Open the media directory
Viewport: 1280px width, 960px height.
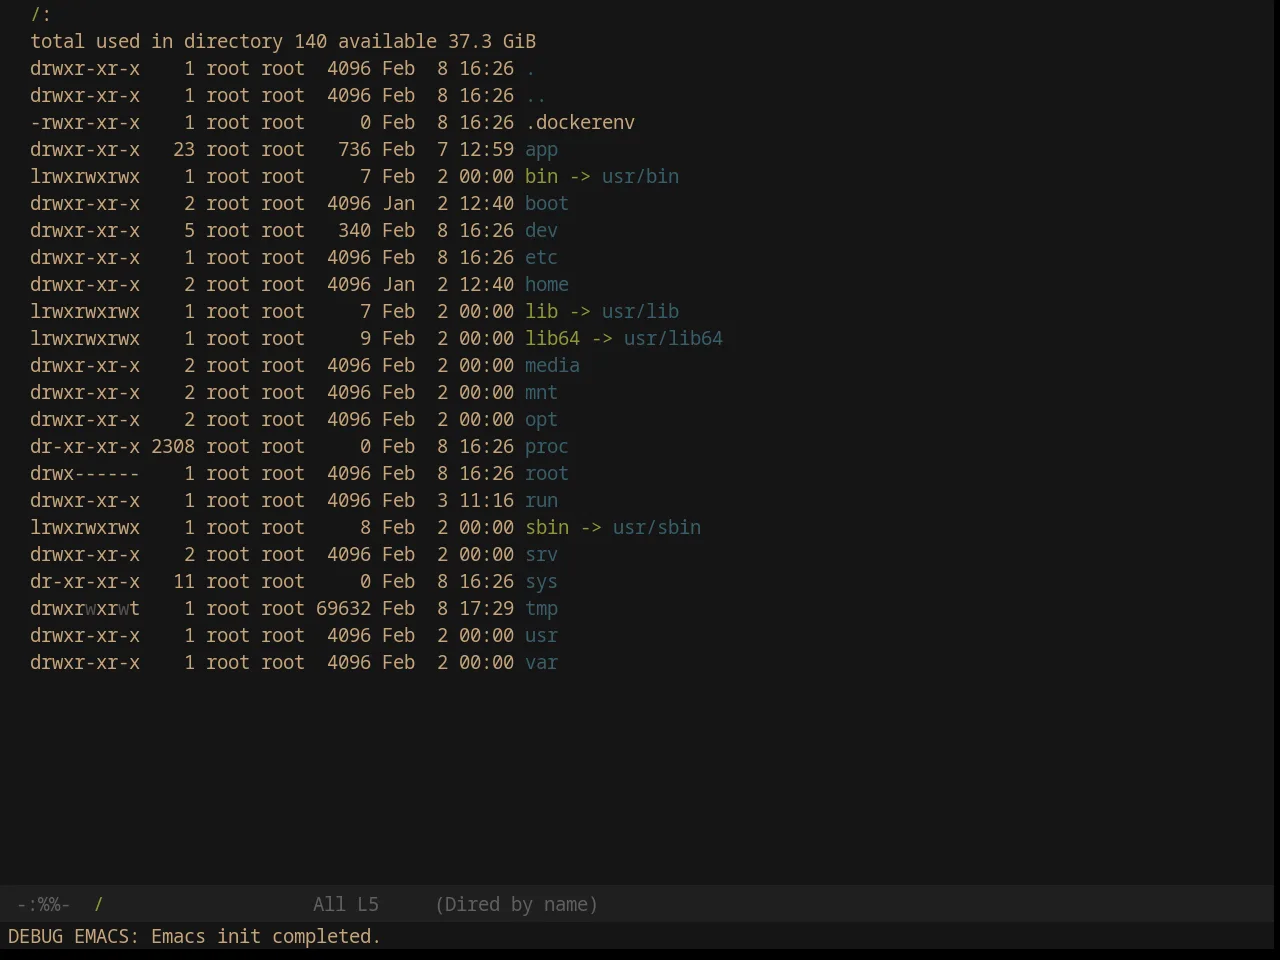[x=552, y=366]
